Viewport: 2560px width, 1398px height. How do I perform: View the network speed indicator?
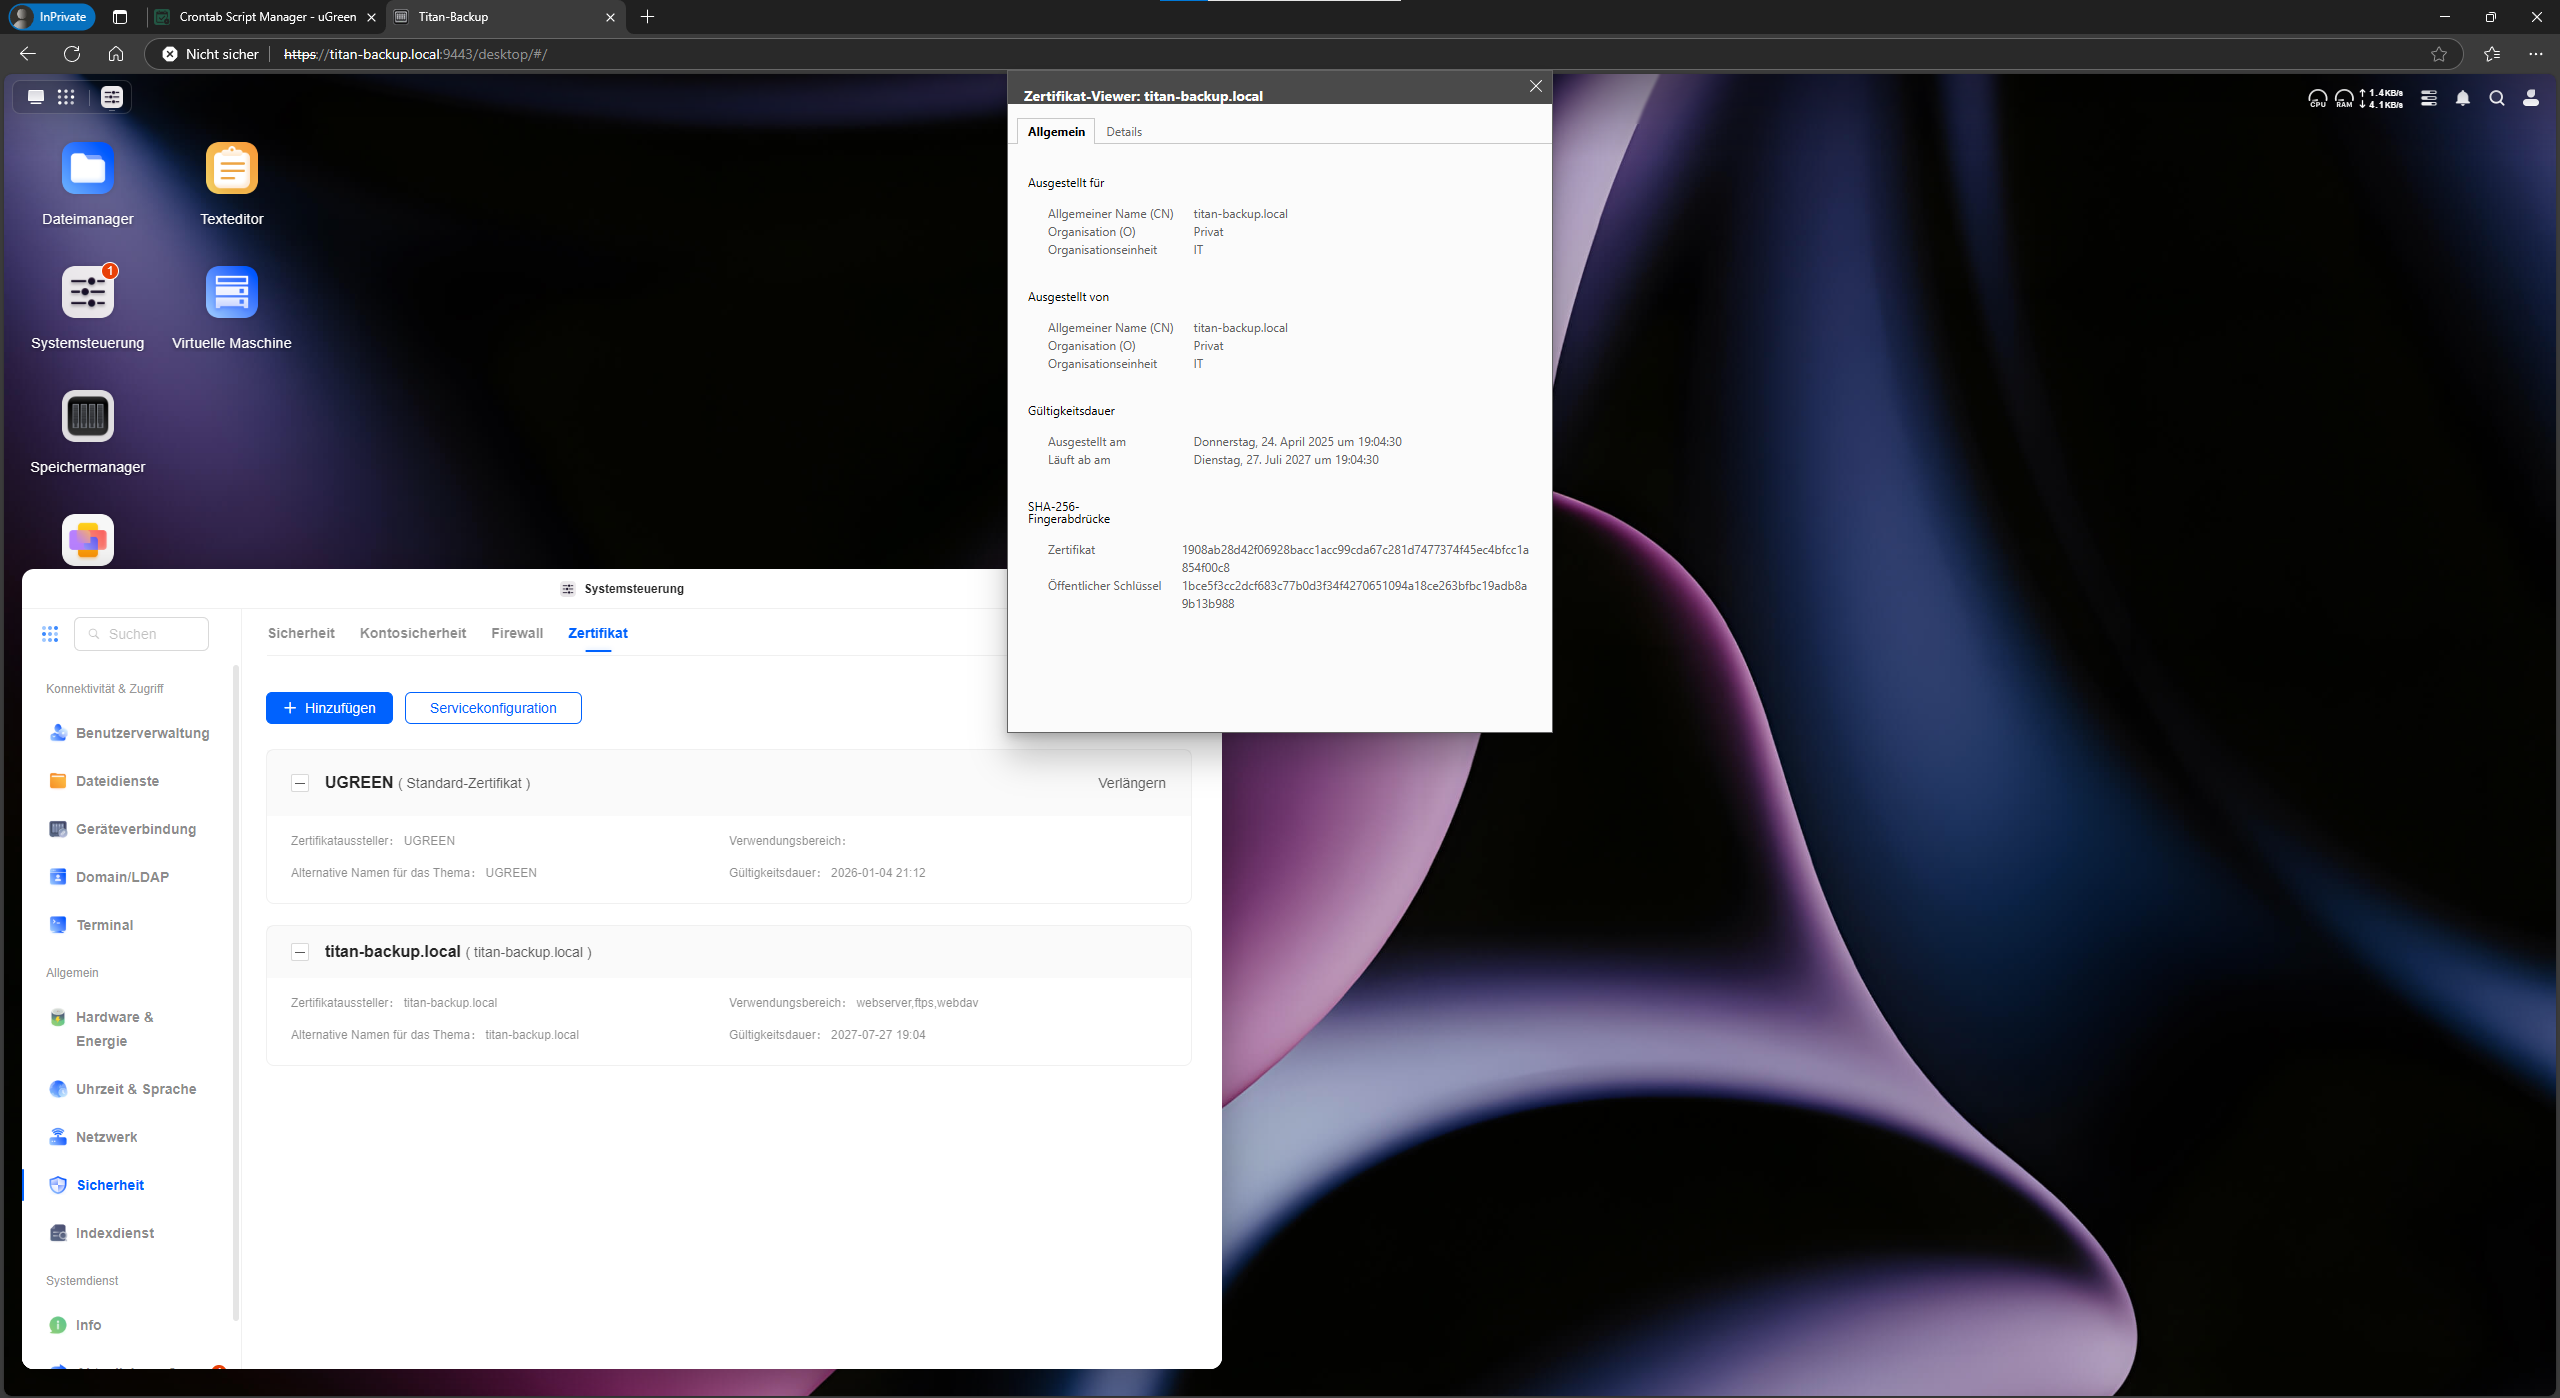click(x=2381, y=98)
